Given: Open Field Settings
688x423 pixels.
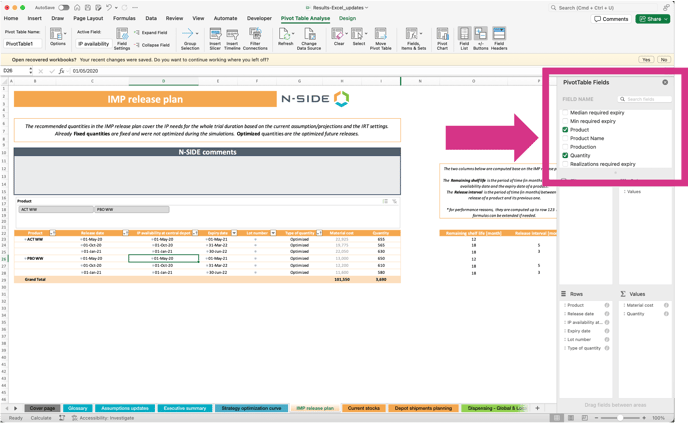Looking at the screenshot, I should click(x=122, y=39).
